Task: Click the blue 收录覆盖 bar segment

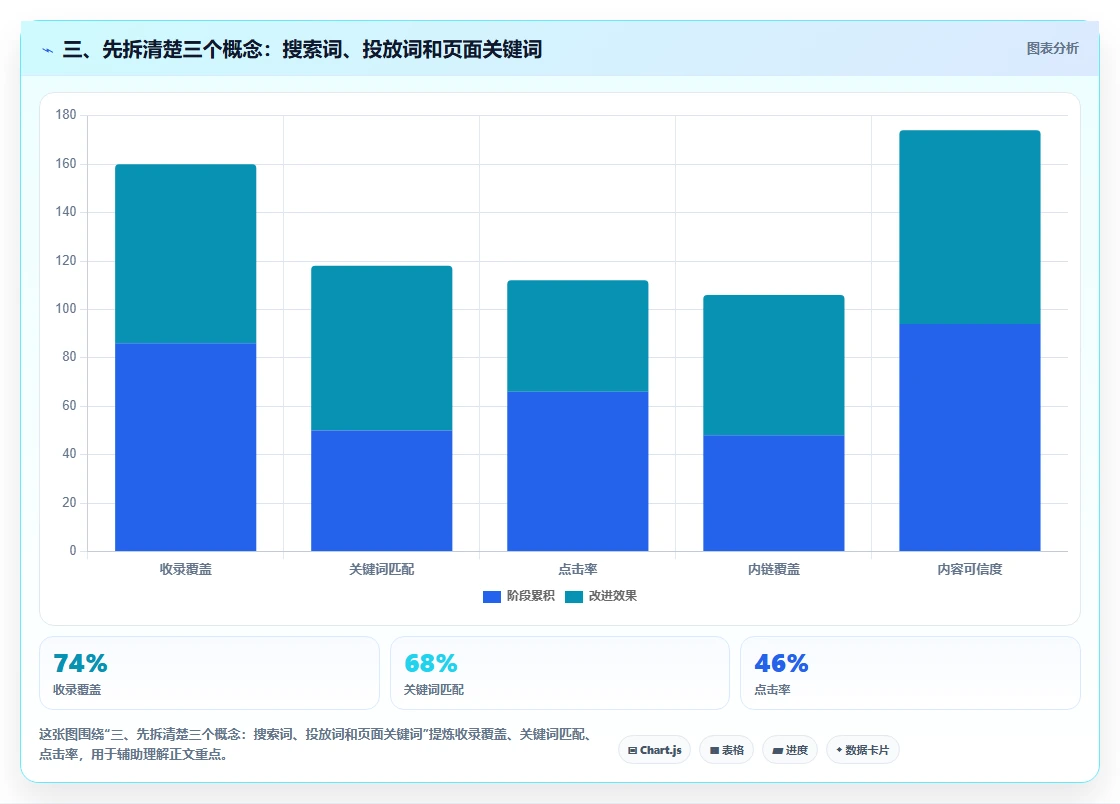Action: [x=186, y=447]
